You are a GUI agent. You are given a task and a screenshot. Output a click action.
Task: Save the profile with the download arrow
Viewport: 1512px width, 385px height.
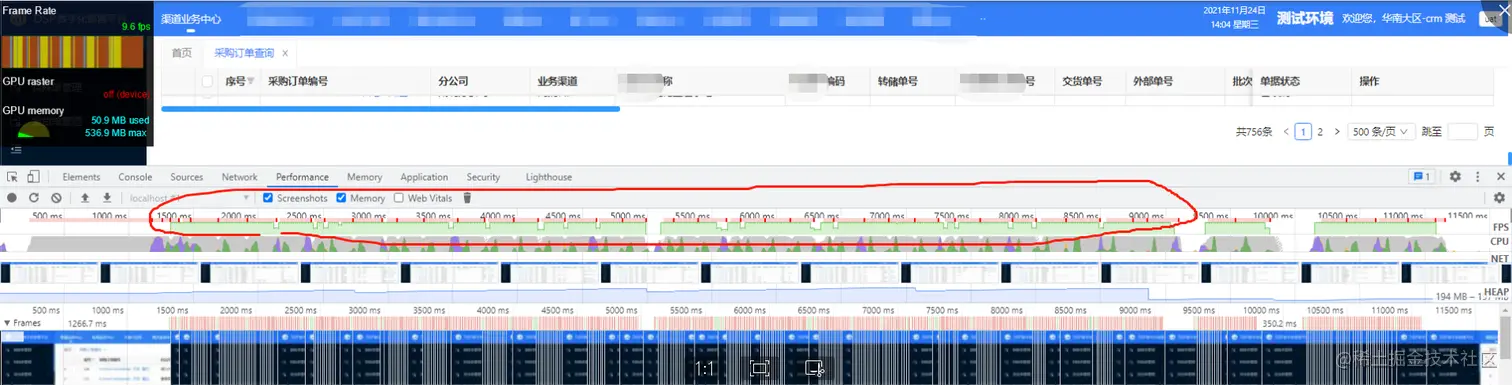pyautogui.click(x=106, y=198)
